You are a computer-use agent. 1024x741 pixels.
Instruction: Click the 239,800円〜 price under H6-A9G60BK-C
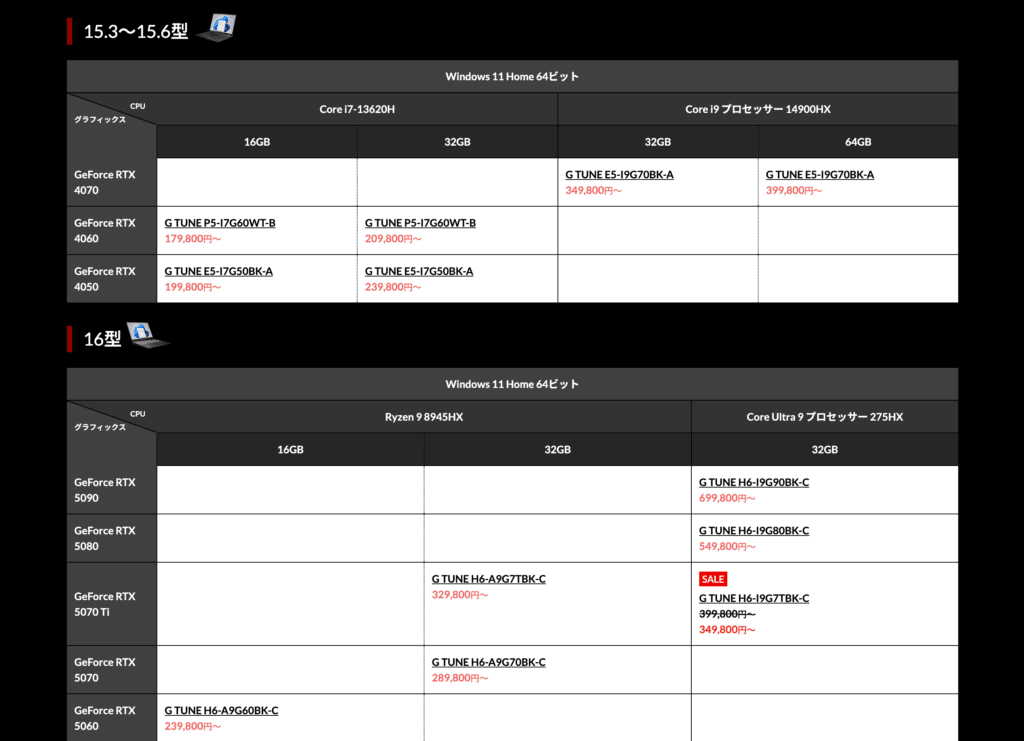[x=193, y=727]
